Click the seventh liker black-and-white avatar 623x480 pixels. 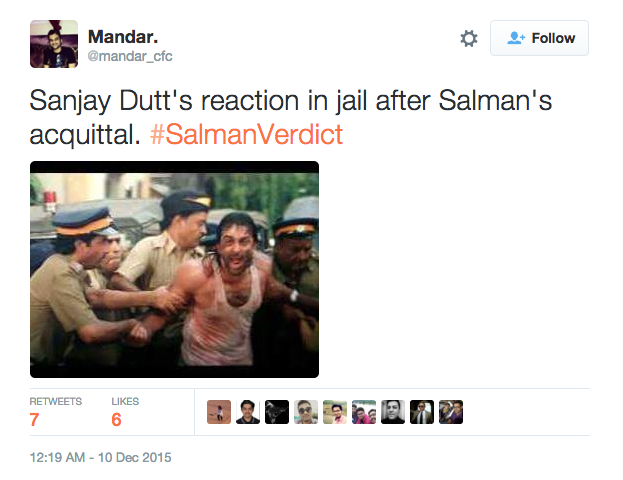coord(393,412)
